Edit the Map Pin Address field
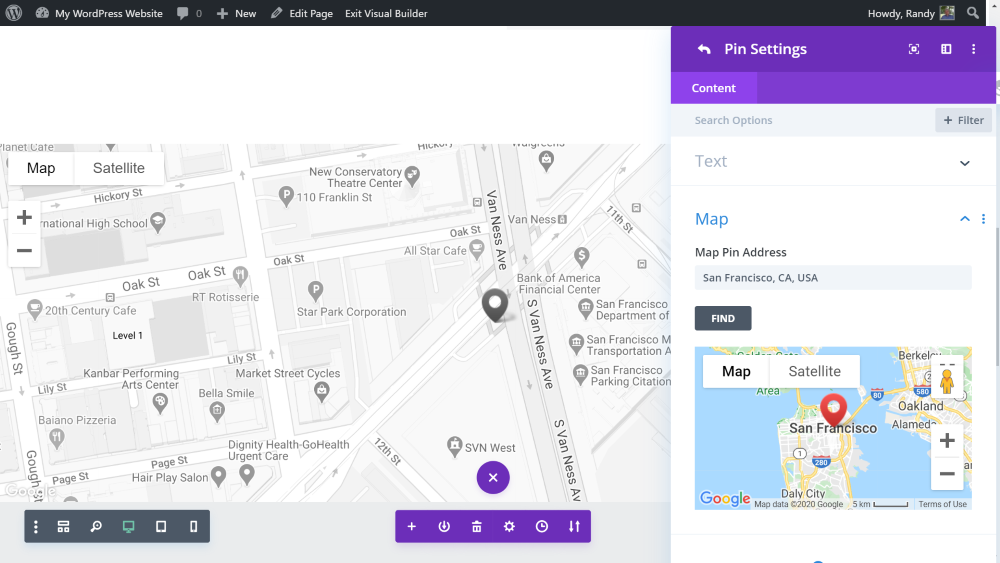 [833, 277]
